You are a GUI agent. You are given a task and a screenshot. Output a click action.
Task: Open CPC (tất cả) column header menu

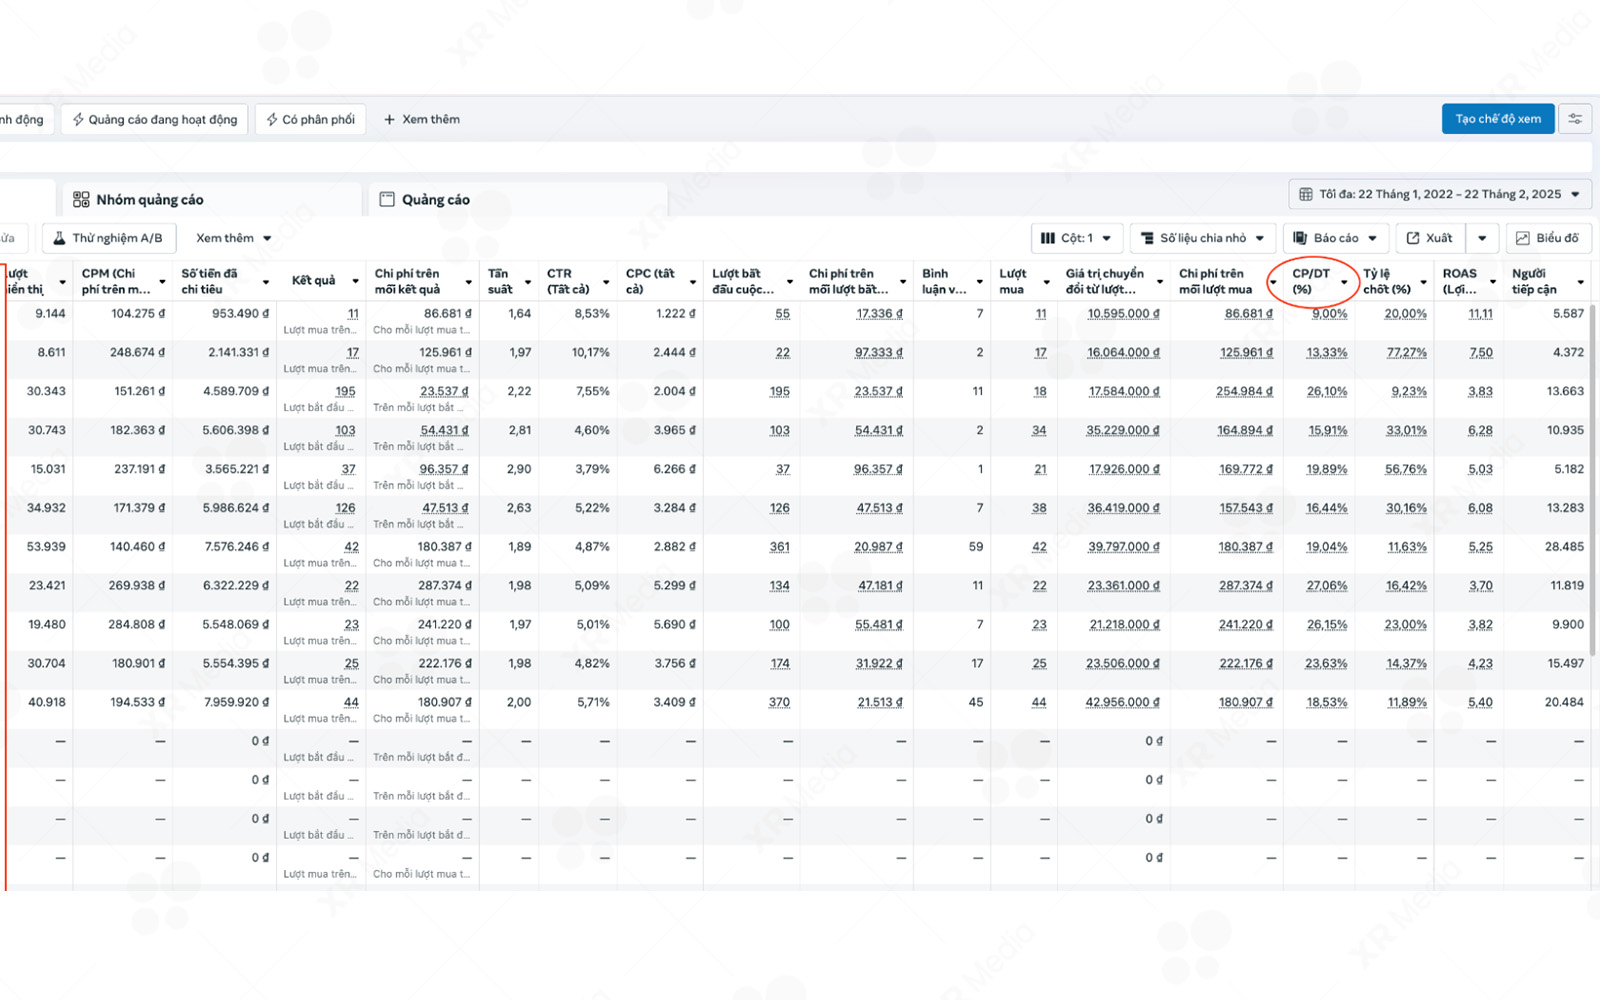tap(693, 282)
